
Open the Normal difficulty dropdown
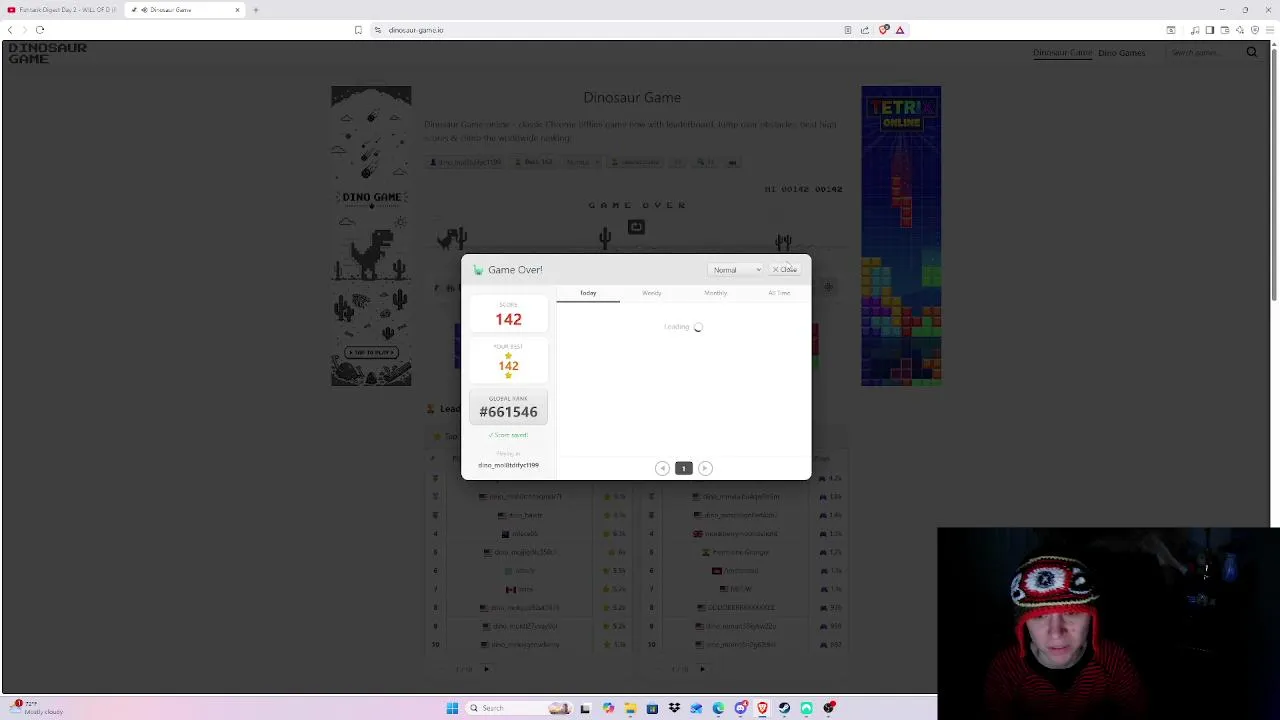736,270
